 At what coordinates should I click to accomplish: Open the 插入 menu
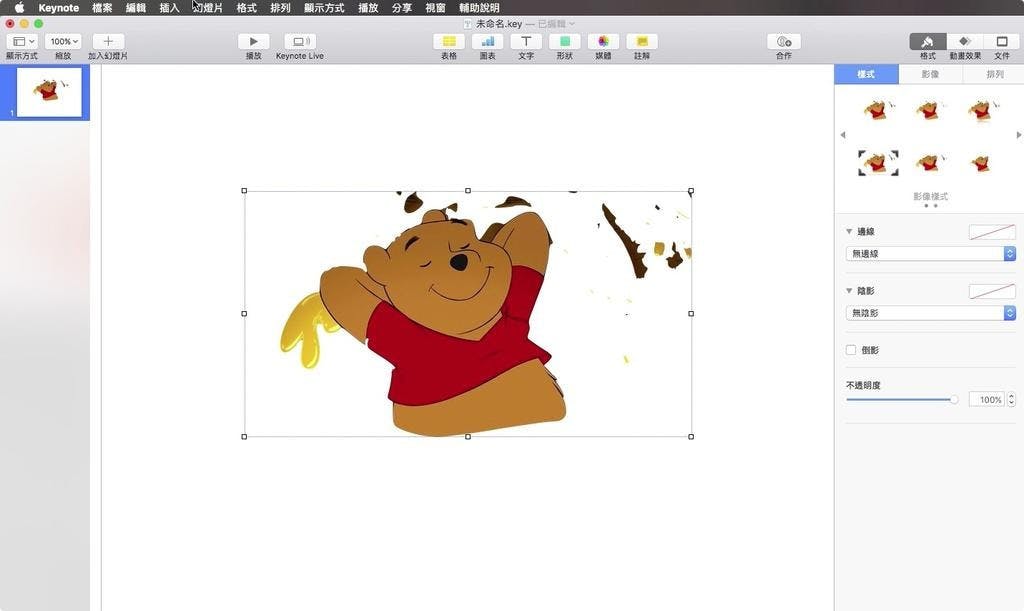click(x=169, y=8)
